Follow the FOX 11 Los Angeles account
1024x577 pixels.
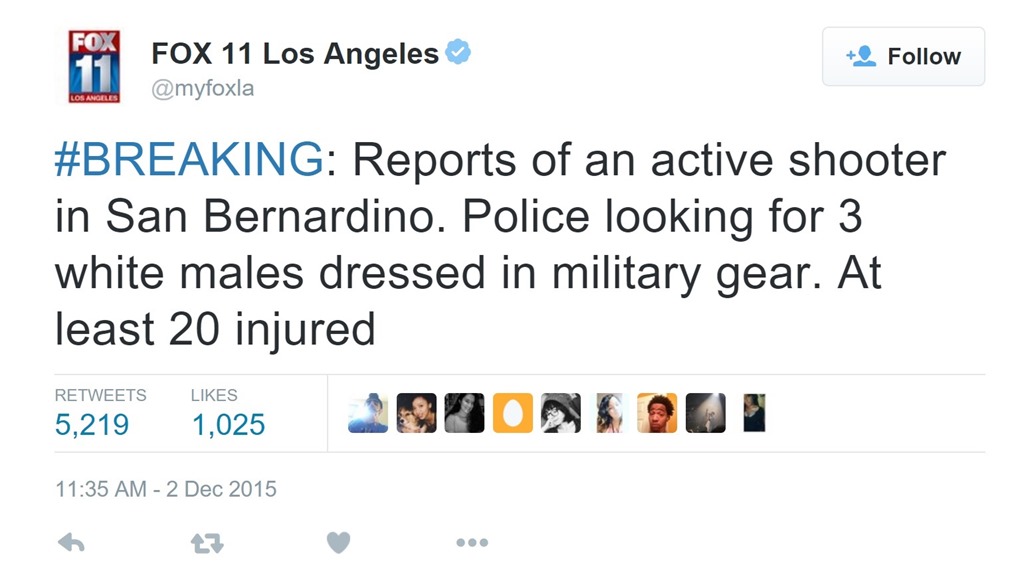click(x=903, y=57)
